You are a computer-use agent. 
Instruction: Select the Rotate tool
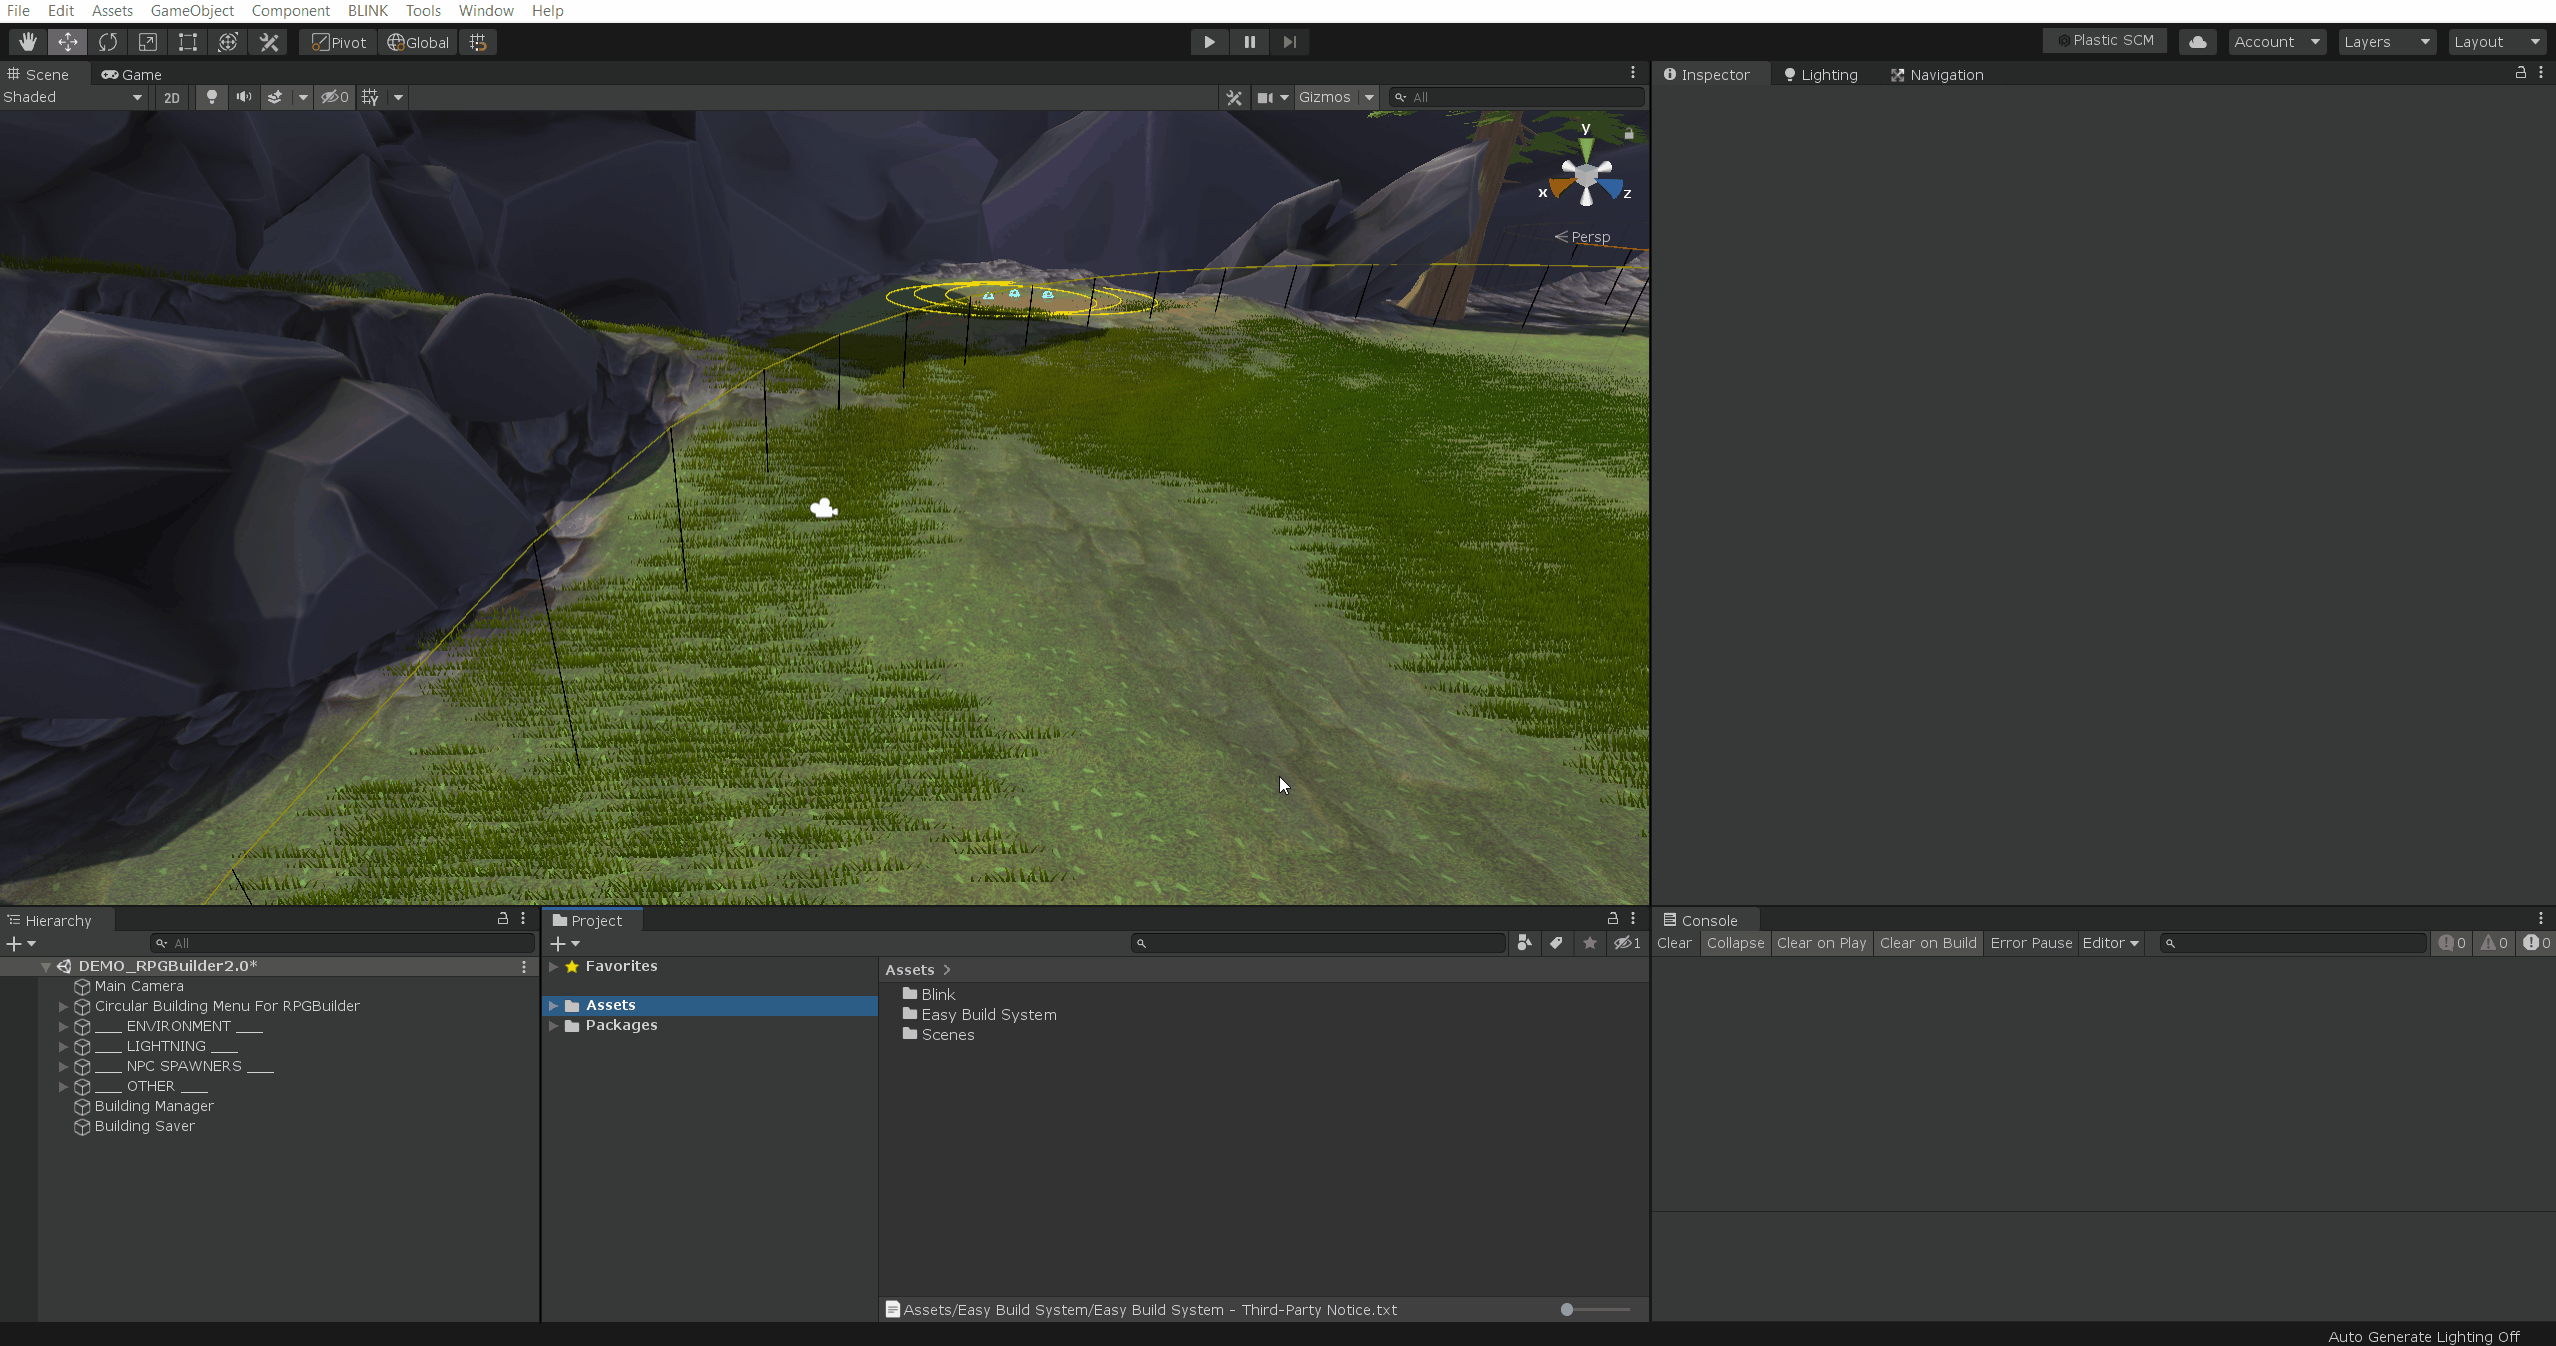[x=107, y=42]
